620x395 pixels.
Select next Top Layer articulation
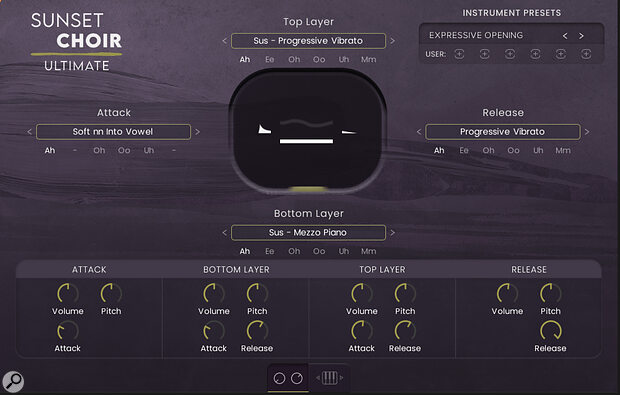(392, 41)
